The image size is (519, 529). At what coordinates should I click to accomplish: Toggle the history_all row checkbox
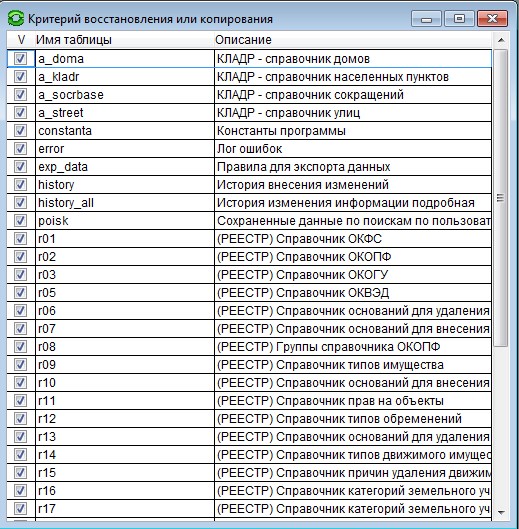tap(20, 203)
